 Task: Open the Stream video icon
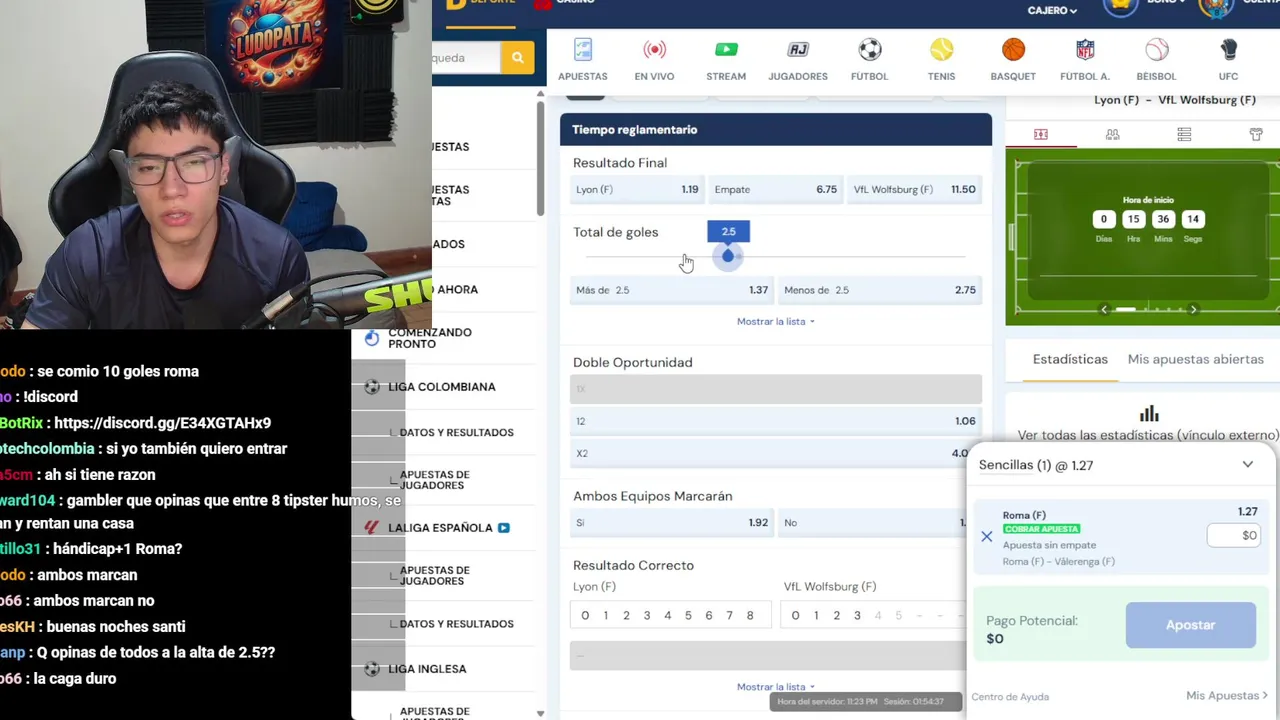pyautogui.click(x=726, y=49)
